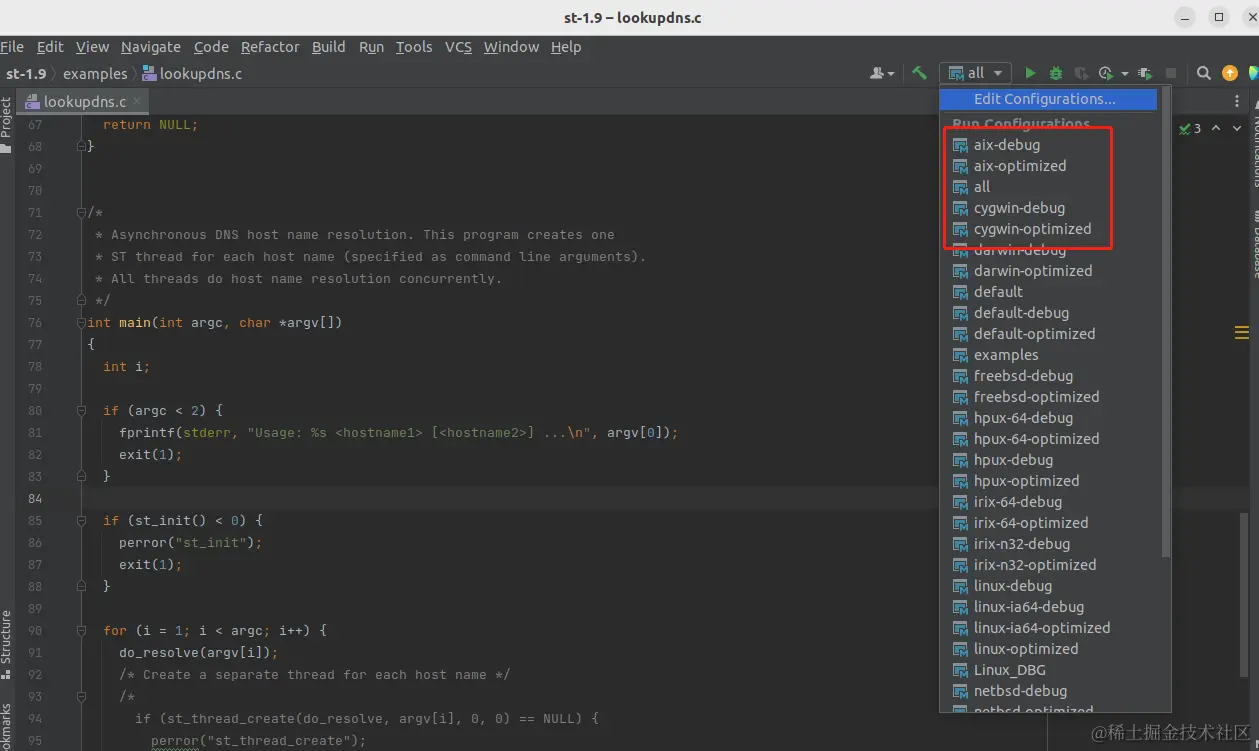This screenshot has width=1259, height=751.
Task: Go to next highlighted problem arrow
Action: pos(1239,128)
